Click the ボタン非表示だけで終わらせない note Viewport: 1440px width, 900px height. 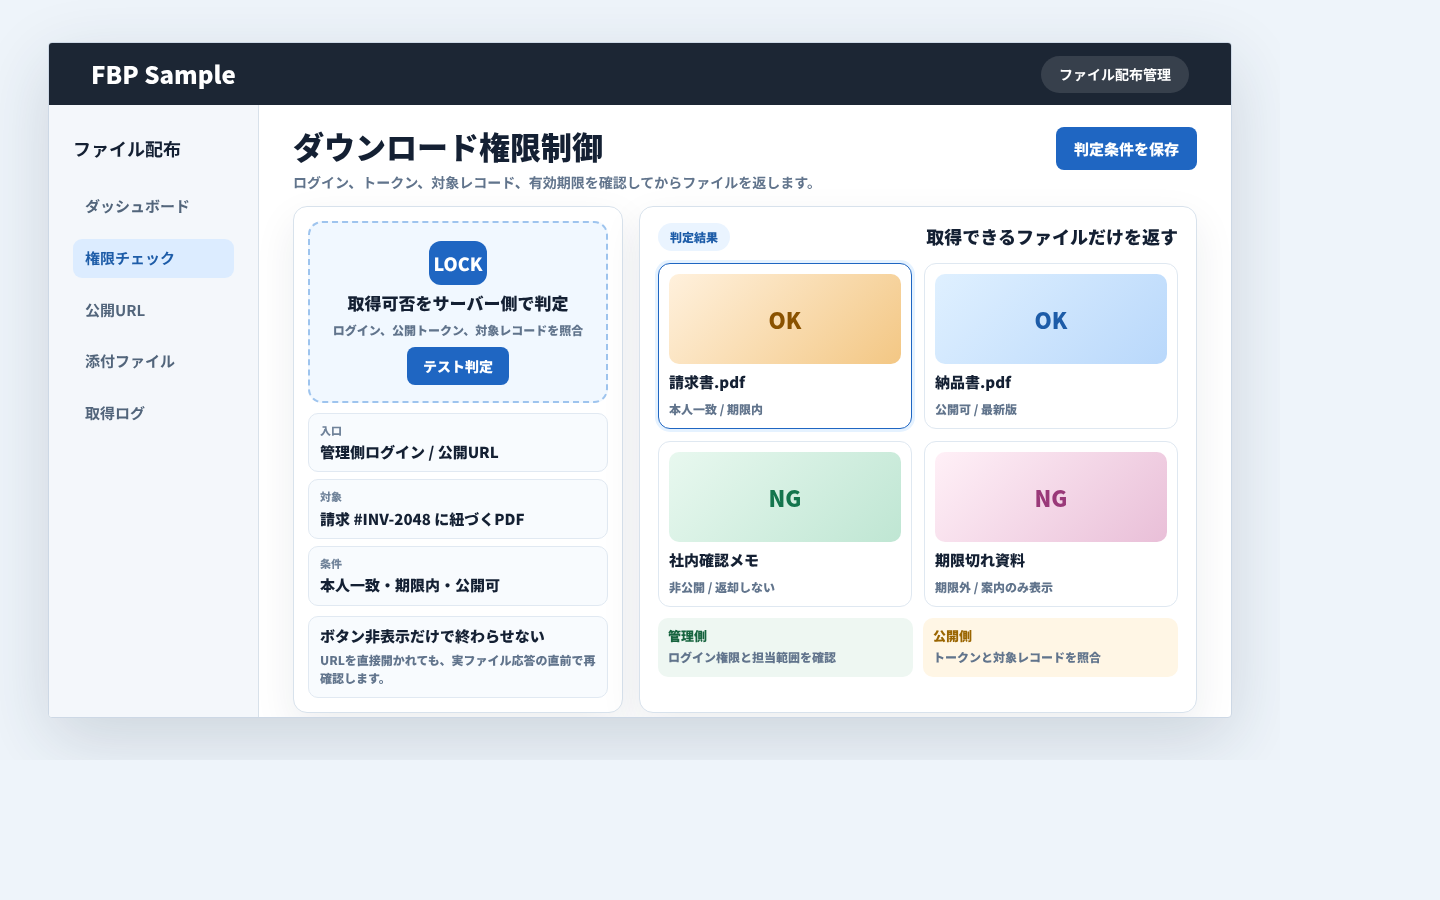tap(458, 657)
